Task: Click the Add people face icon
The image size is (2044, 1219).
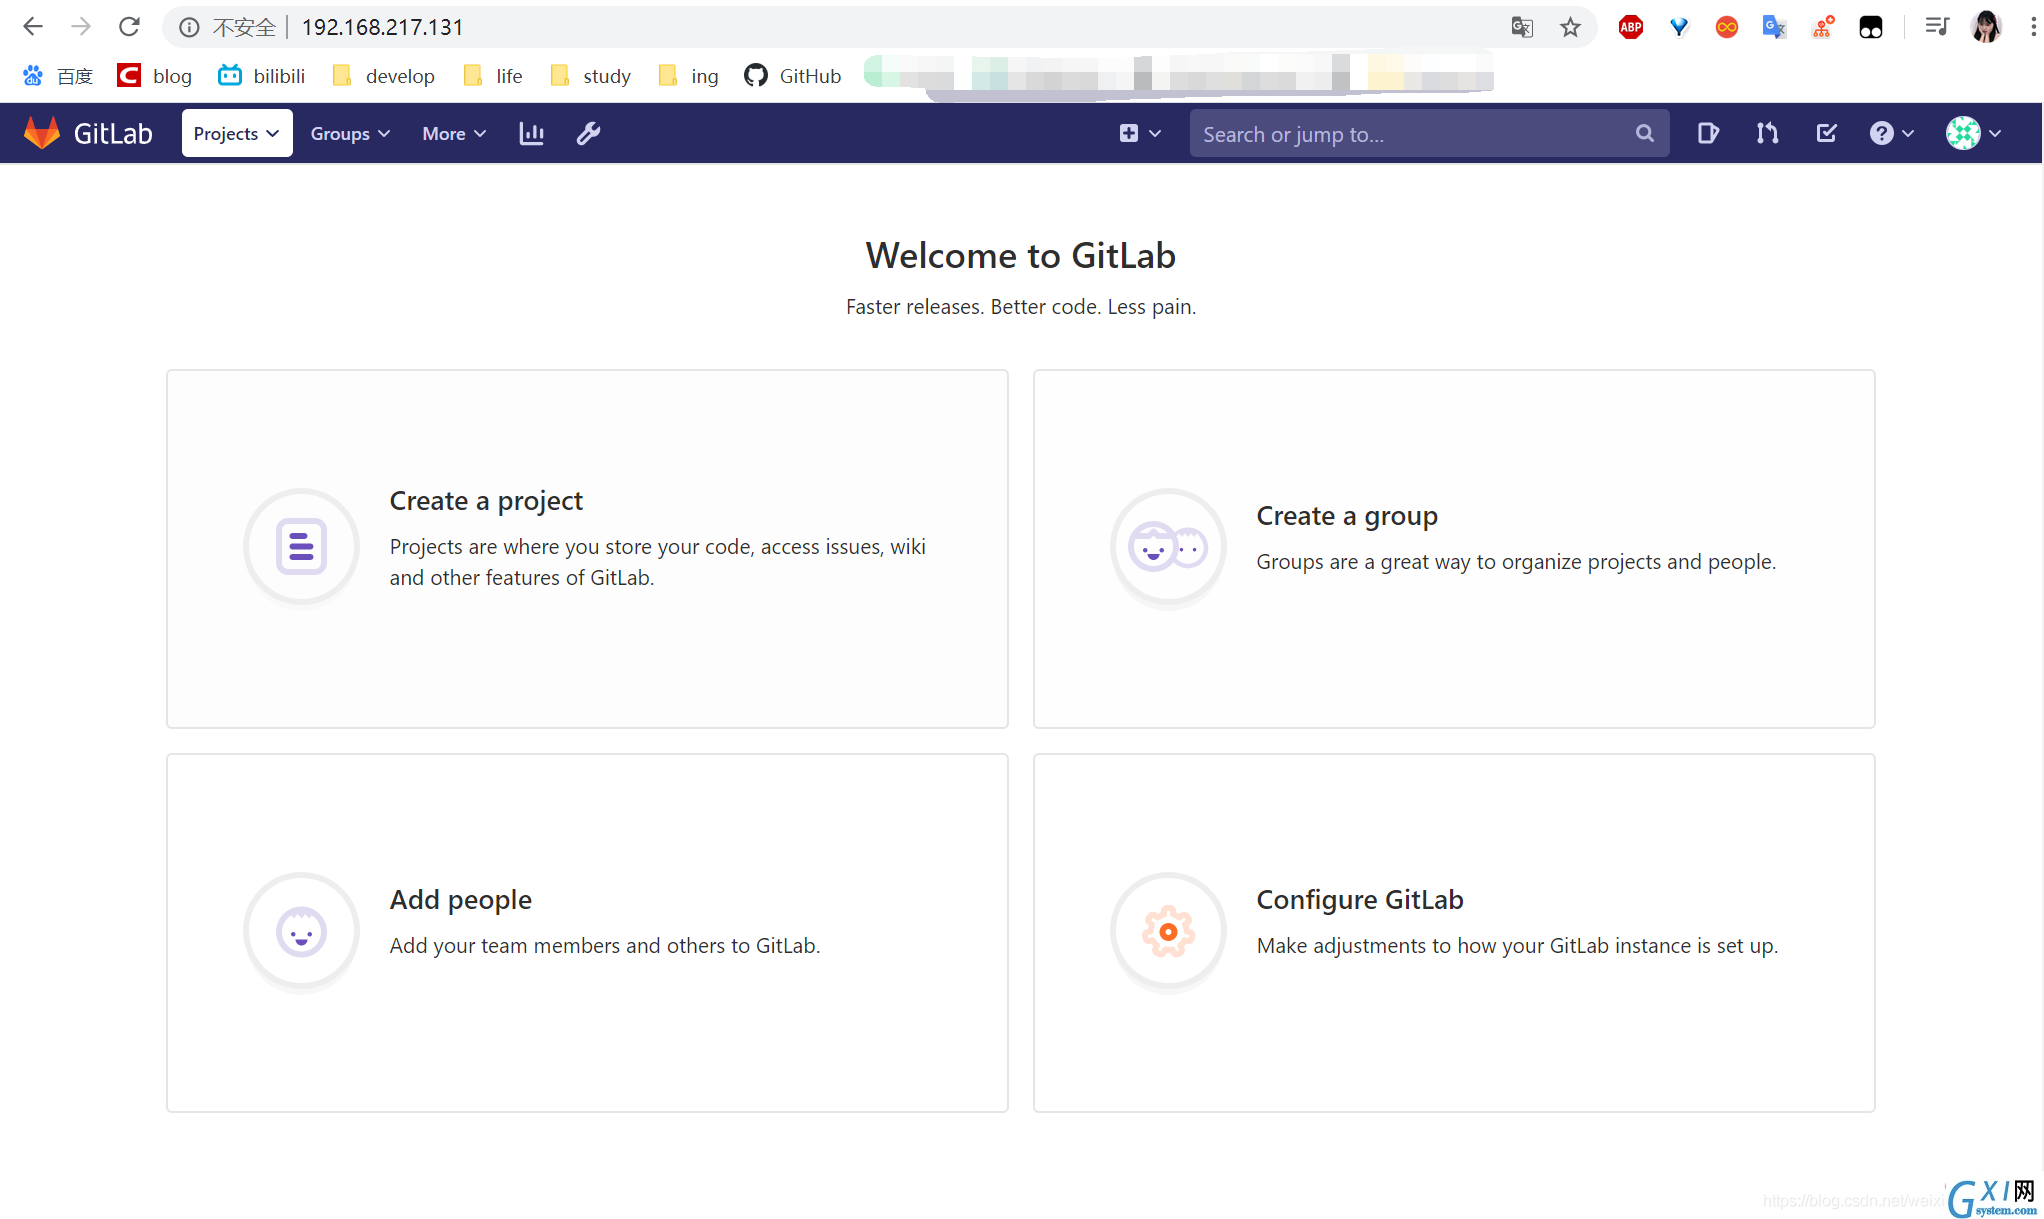Action: click(301, 932)
